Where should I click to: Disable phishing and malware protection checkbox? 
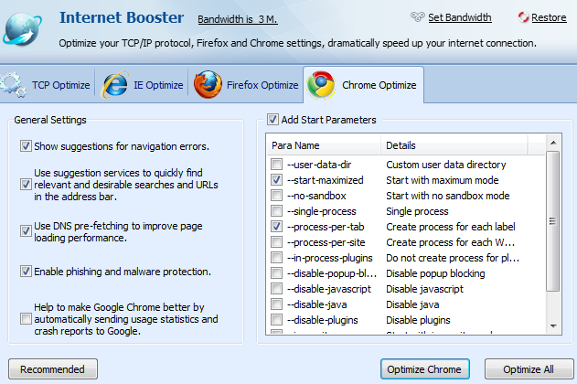[26, 271]
